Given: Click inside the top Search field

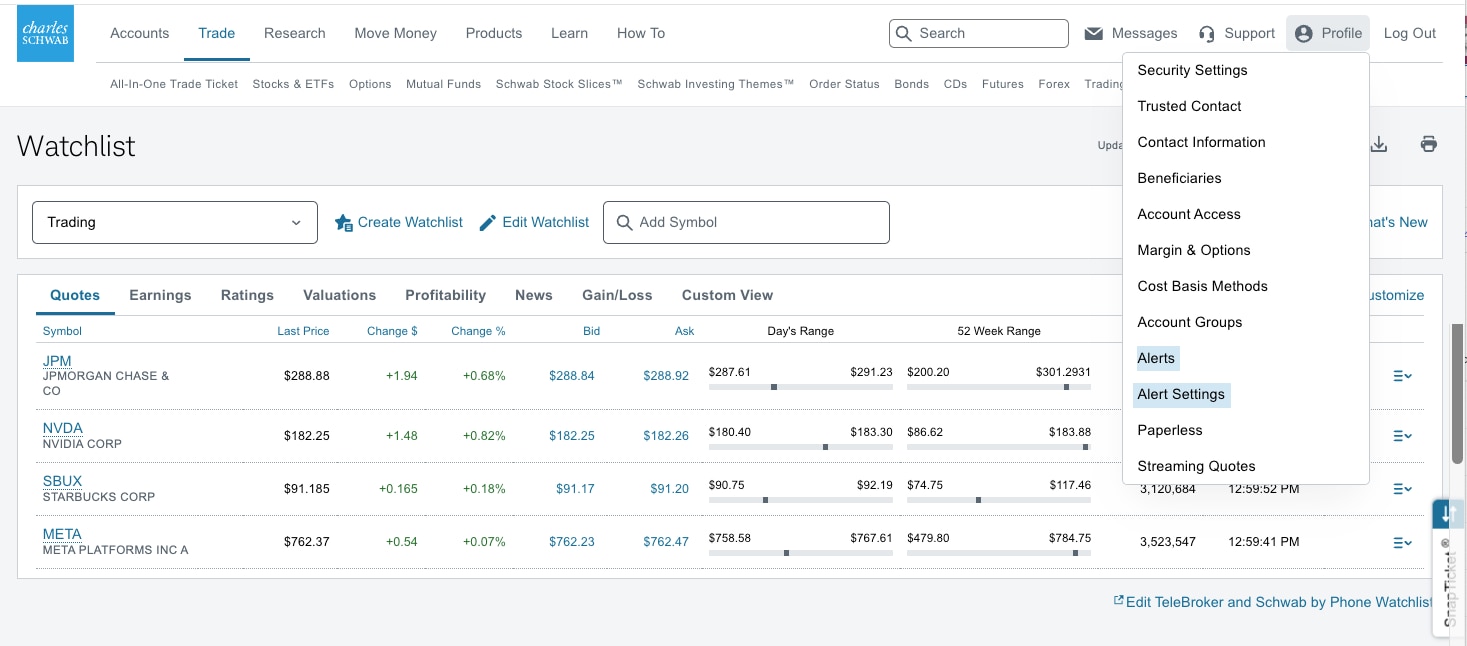Looking at the screenshot, I should pos(979,33).
